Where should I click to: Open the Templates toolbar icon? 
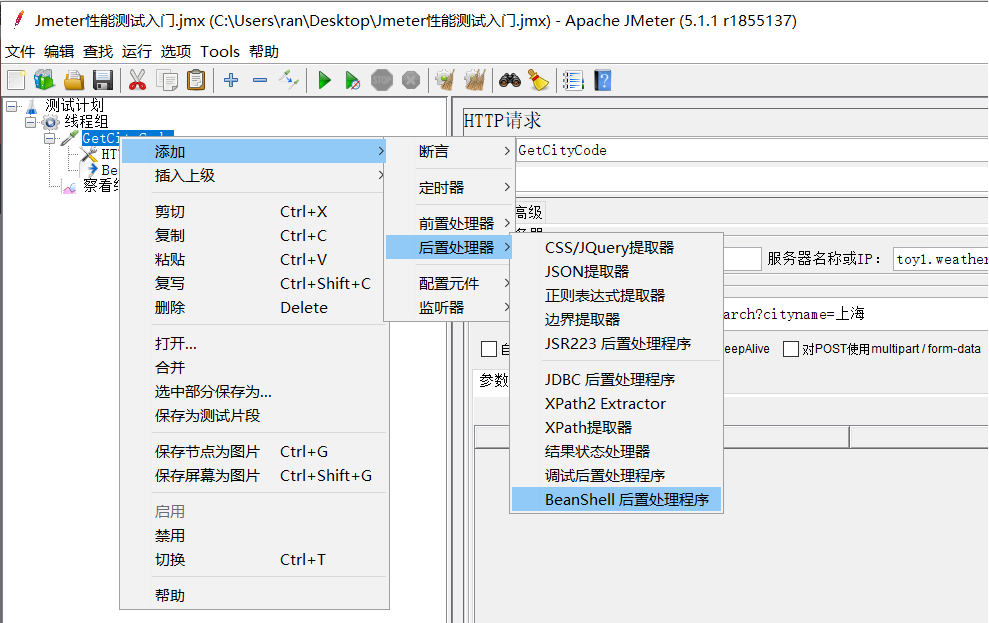(44, 81)
